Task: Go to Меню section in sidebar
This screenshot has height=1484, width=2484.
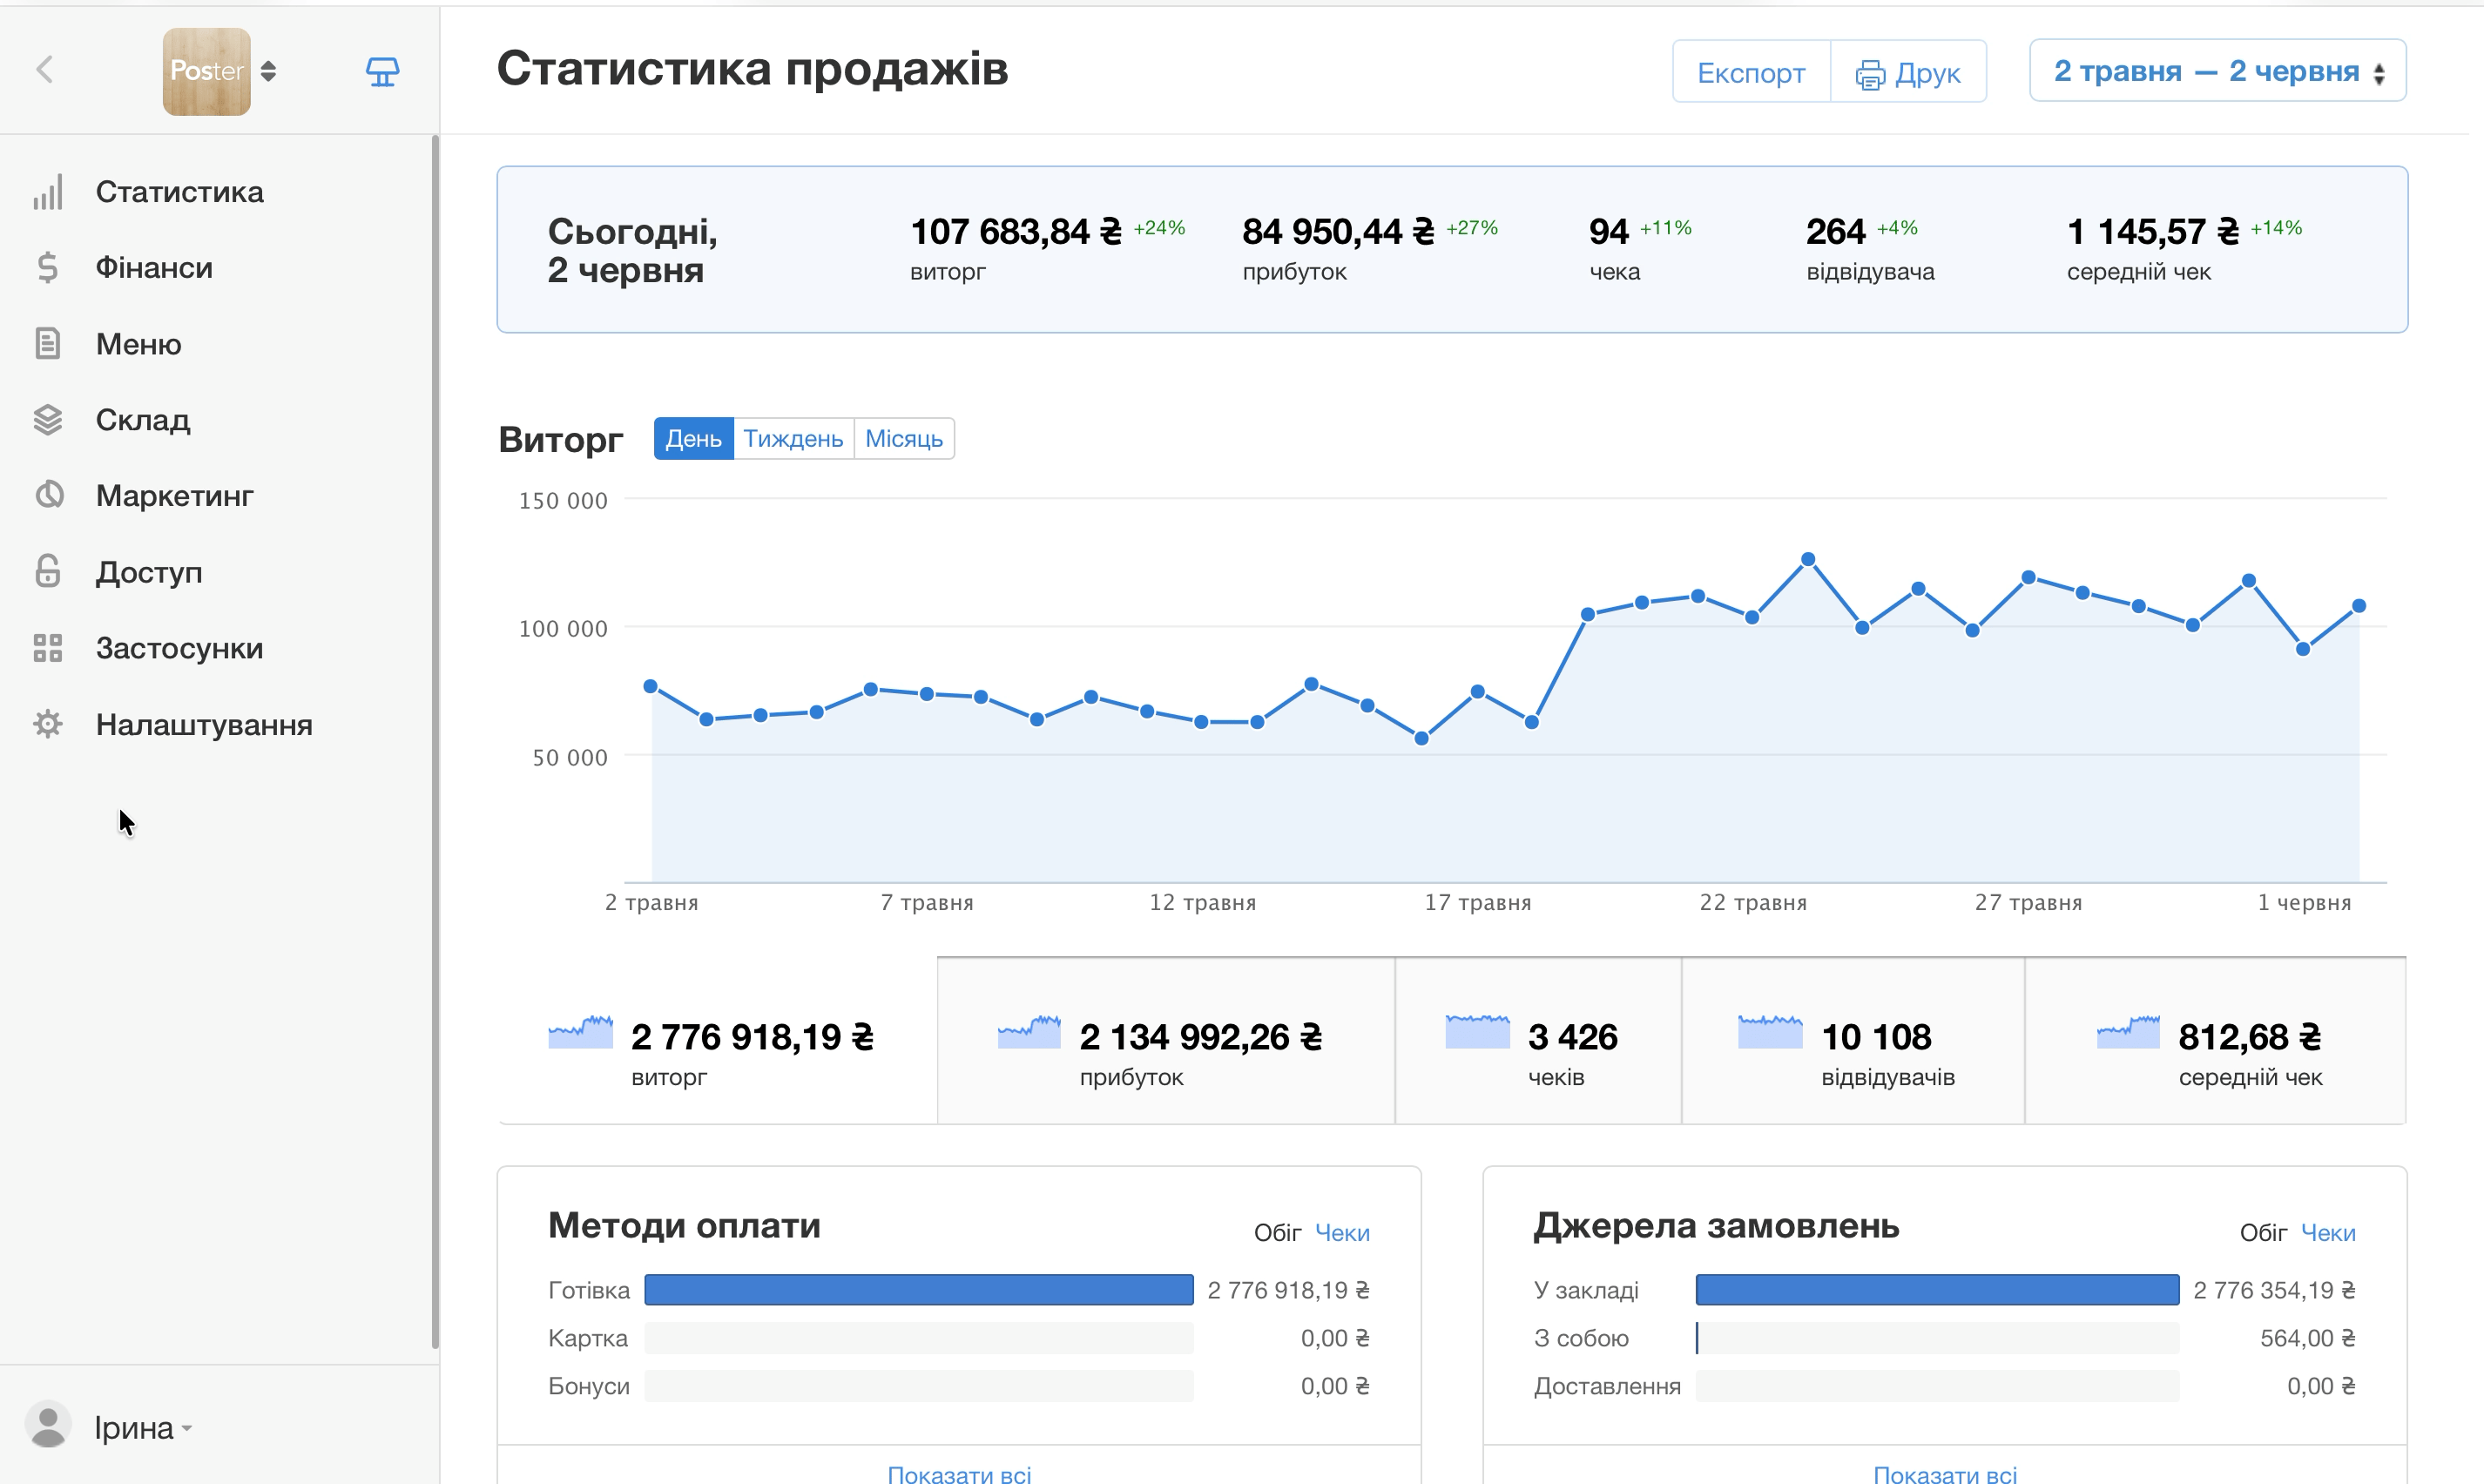Action: coord(139,344)
